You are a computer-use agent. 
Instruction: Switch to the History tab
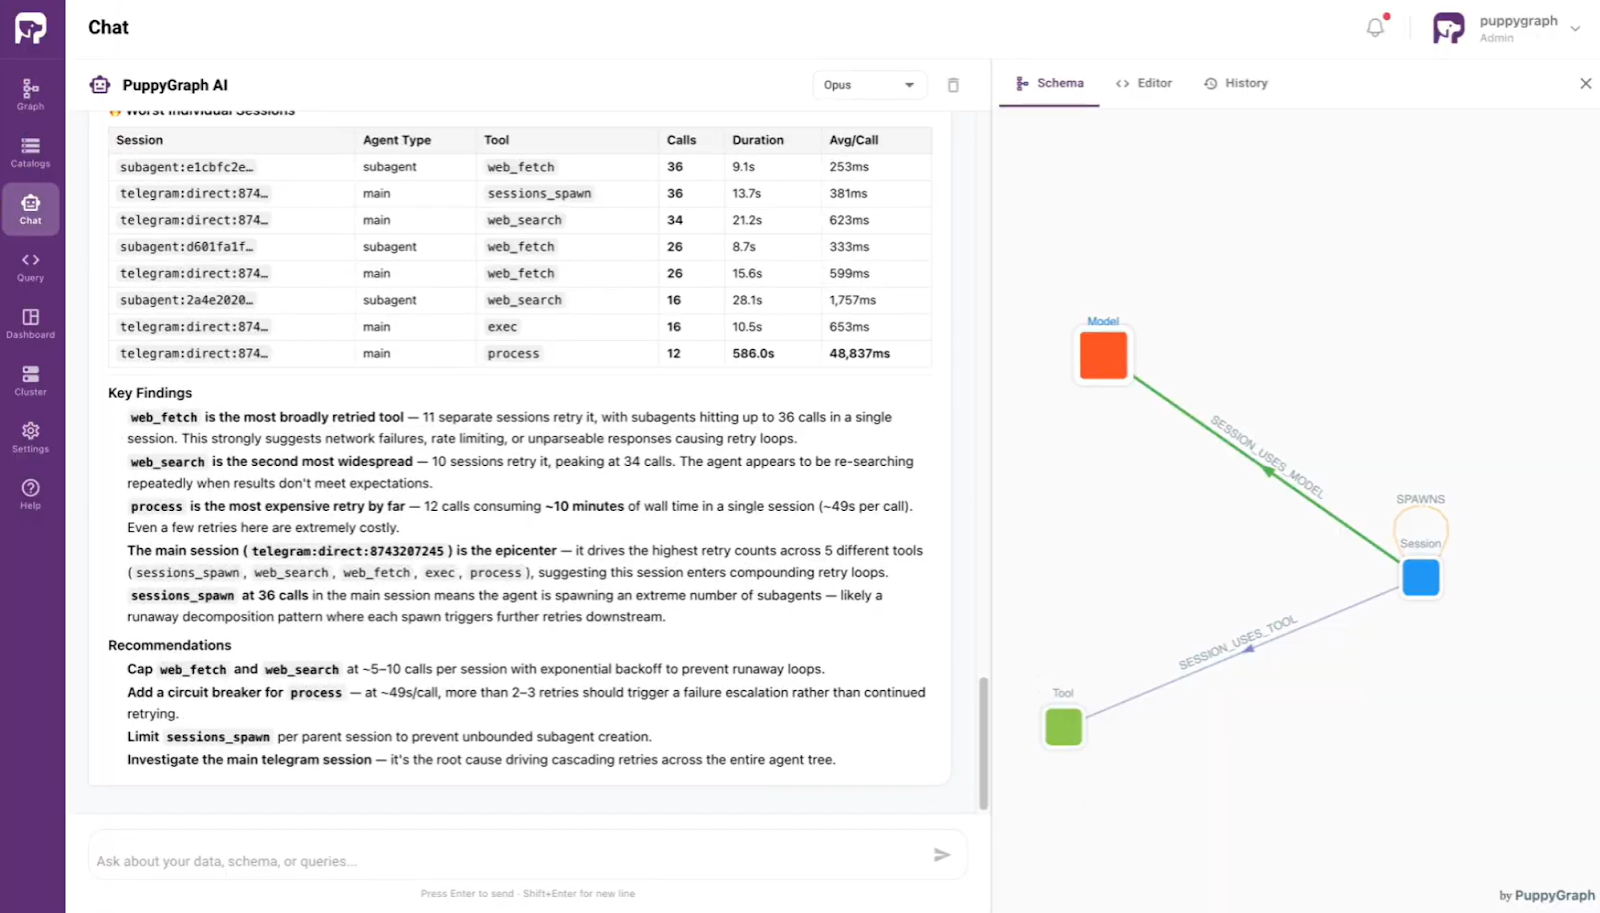pyautogui.click(x=1236, y=83)
